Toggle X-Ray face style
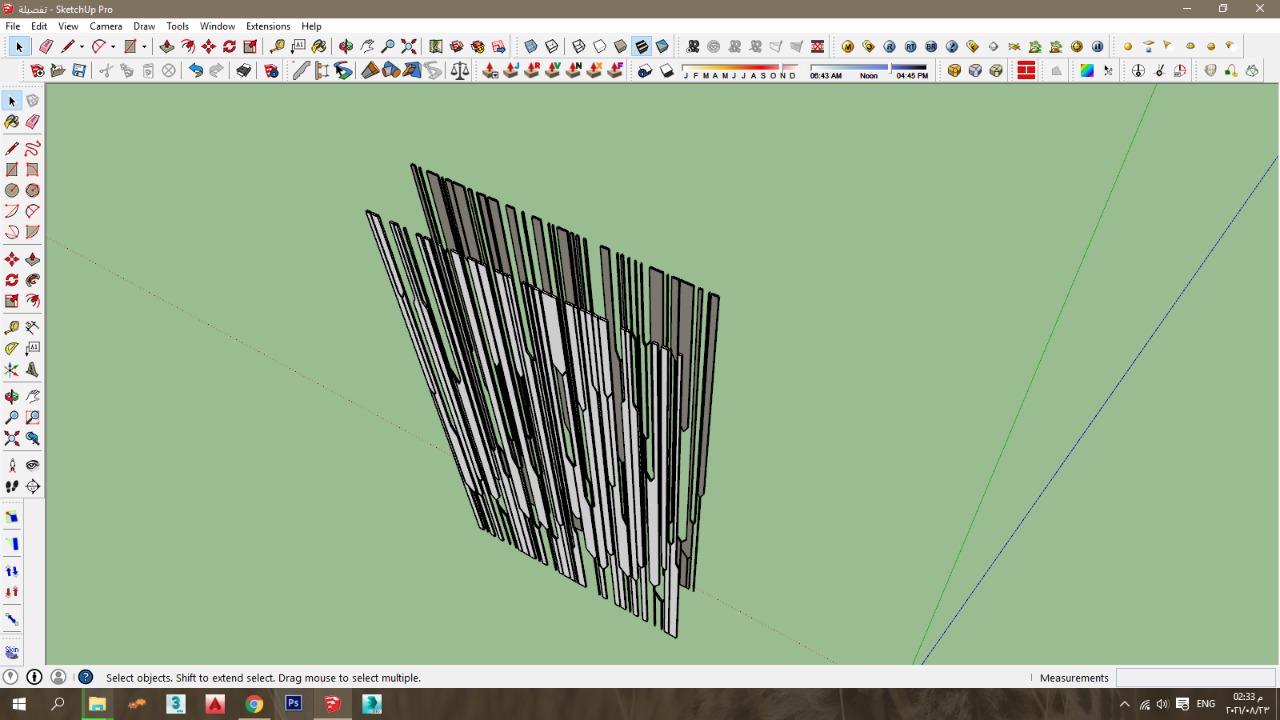This screenshot has width=1280, height=720. (531, 47)
